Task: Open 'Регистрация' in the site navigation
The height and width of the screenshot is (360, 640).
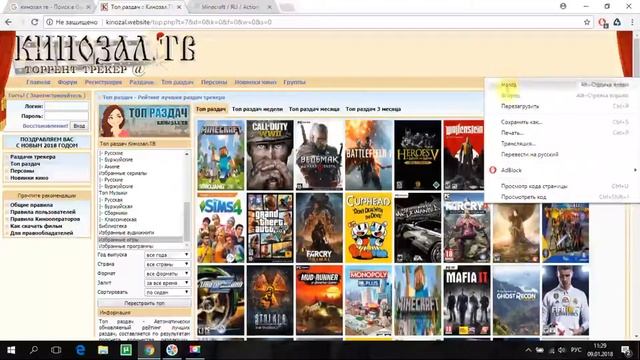Action: (103, 82)
